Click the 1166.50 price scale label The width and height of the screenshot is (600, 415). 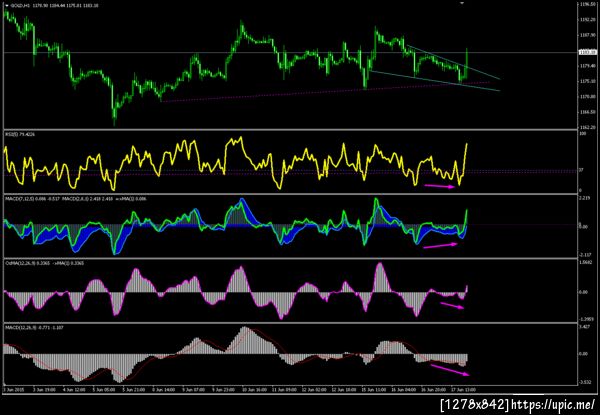tap(587, 112)
